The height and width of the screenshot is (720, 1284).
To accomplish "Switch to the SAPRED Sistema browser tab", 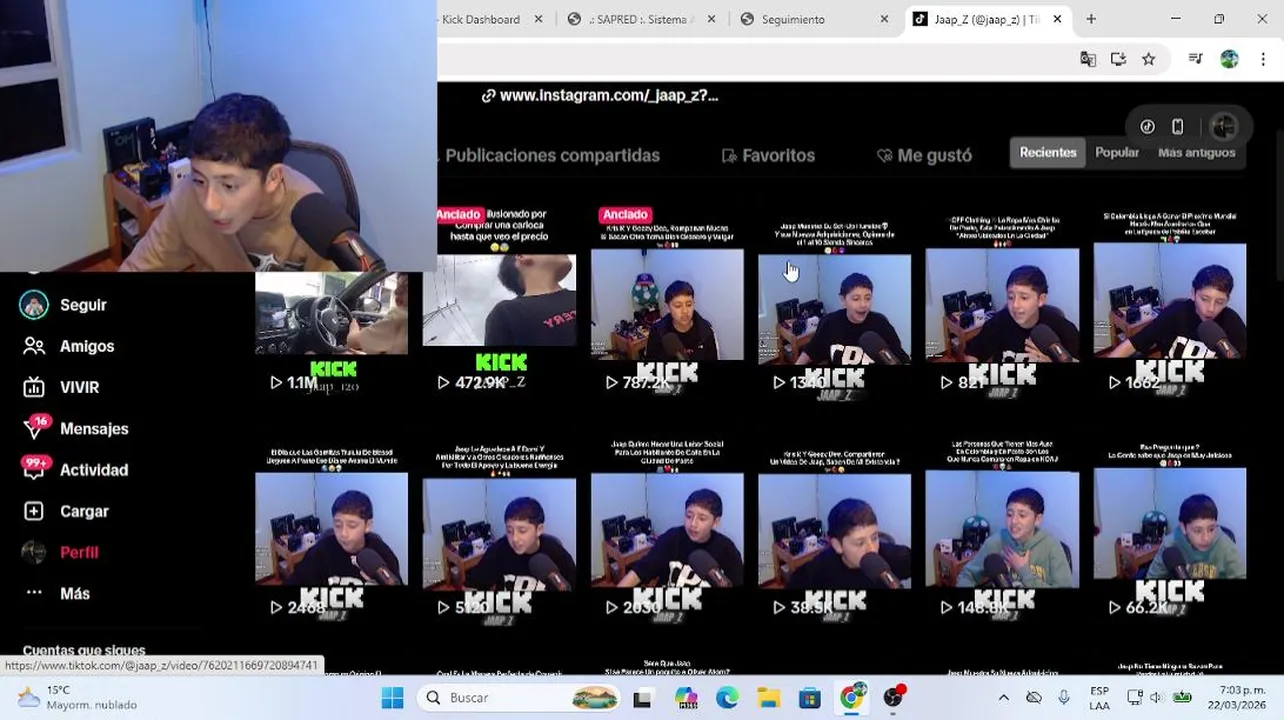I will [x=640, y=19].
